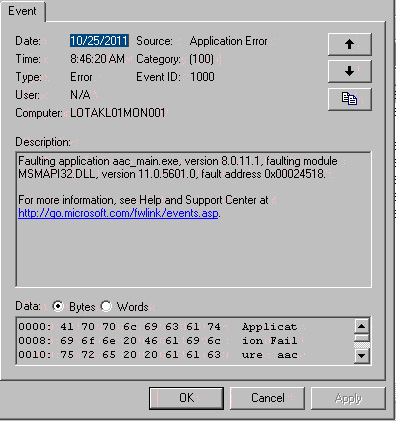Click the OK button
Screen dimensions: 396x421
point(186,398)
